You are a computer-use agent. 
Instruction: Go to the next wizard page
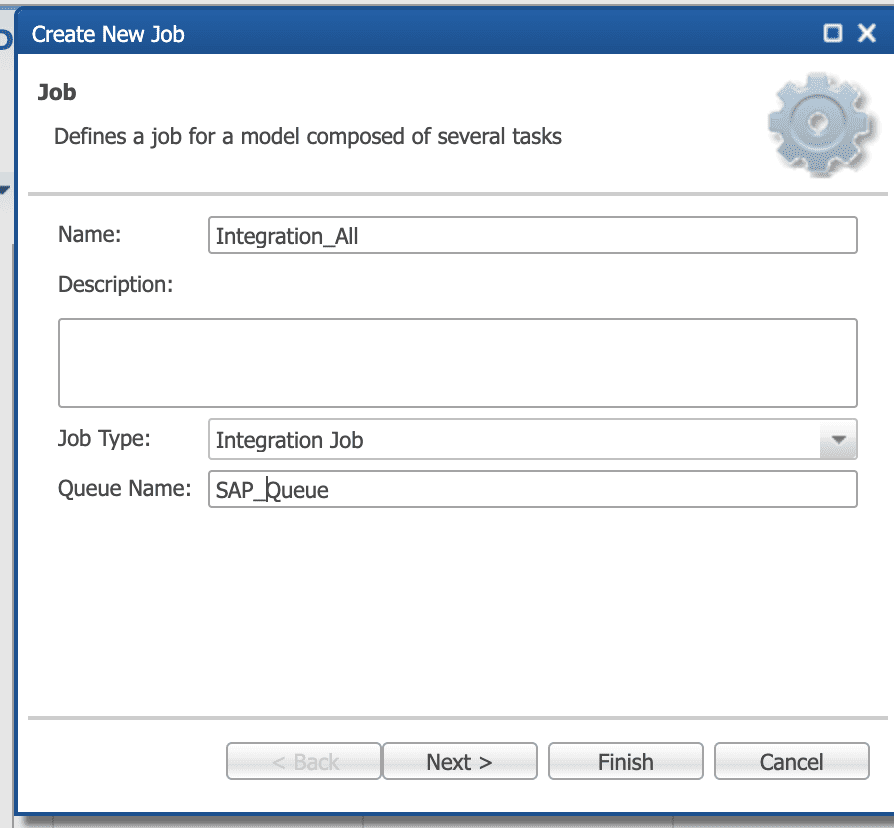tap(460, 761)
